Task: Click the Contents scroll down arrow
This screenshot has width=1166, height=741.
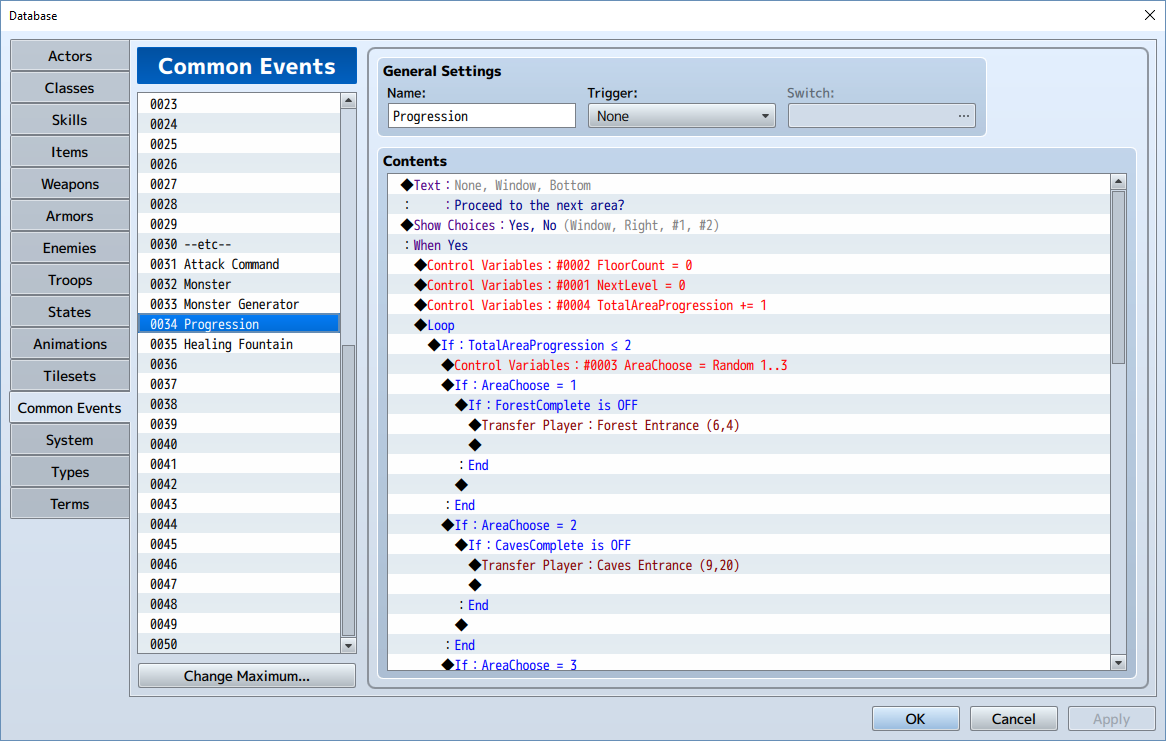Action: coord(1118,662)
